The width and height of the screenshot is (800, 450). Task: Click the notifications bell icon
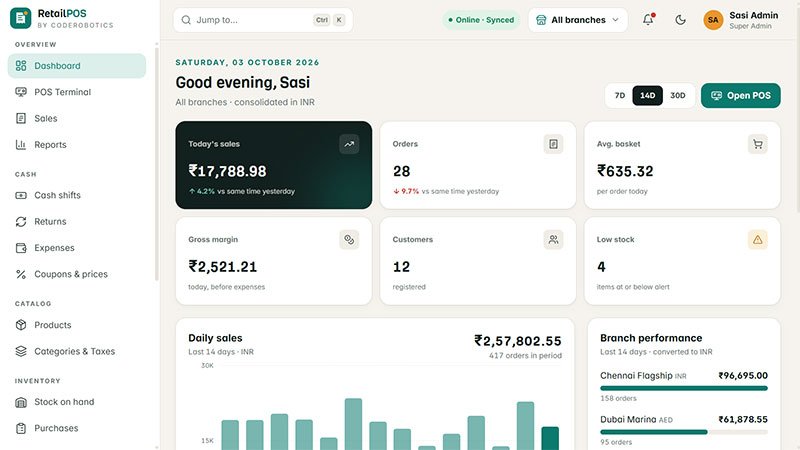648,20
